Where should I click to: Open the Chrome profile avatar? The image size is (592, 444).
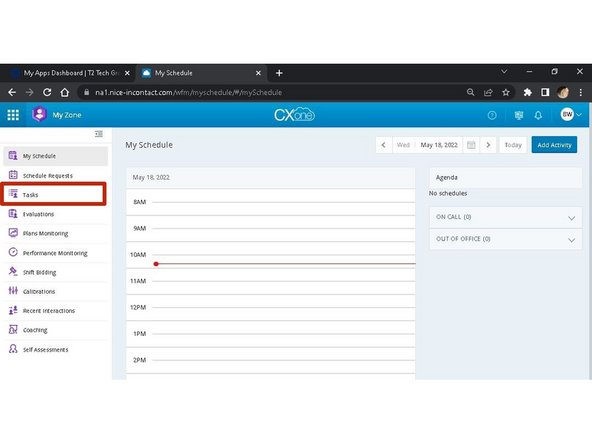pos(563,92)
